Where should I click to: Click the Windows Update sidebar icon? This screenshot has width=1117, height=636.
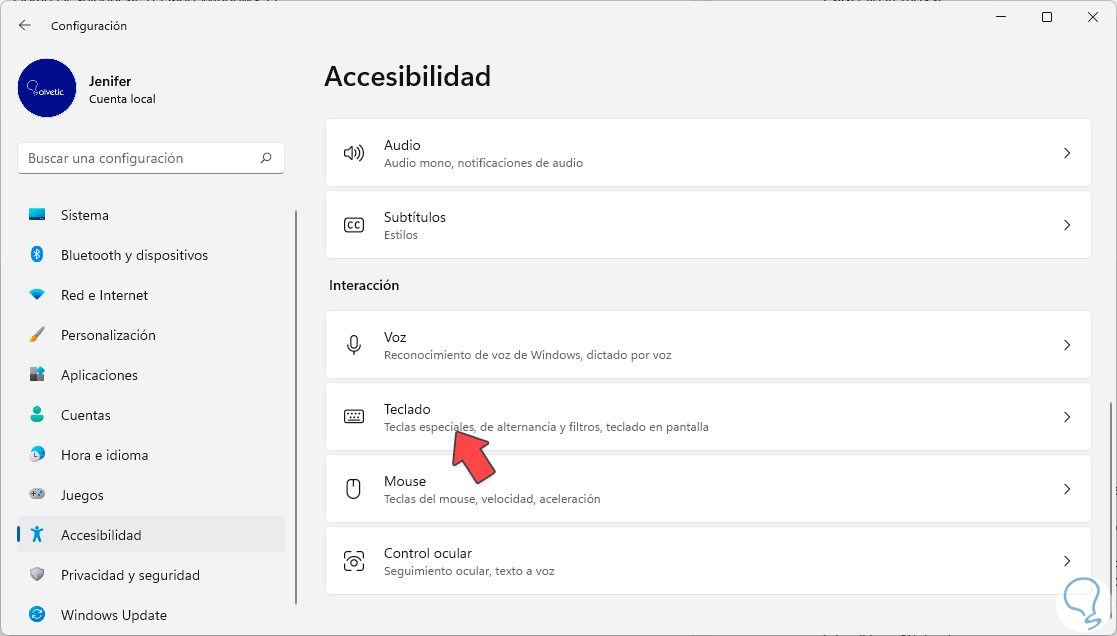(x=37, y=615)
